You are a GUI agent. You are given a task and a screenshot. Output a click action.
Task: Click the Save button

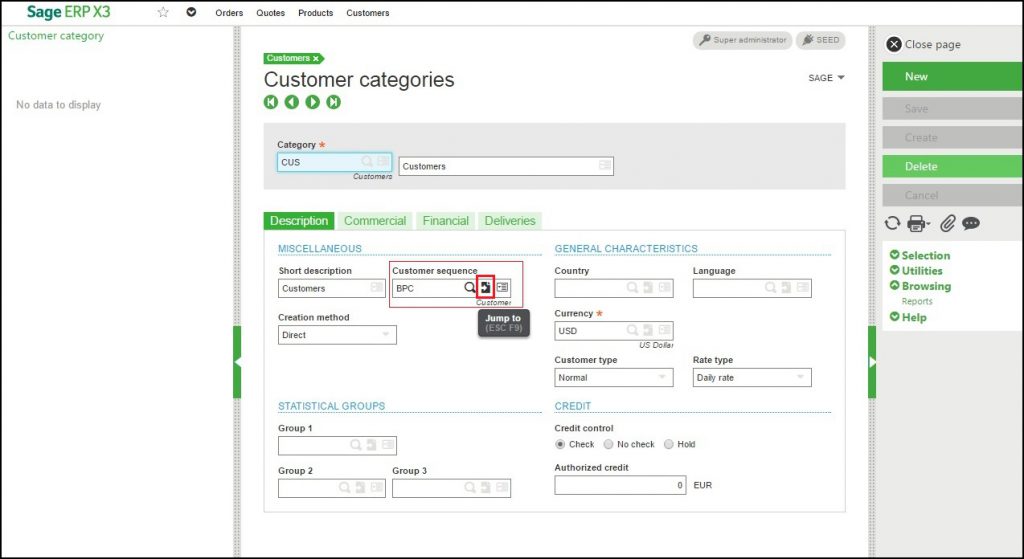[x=953, y=108]
